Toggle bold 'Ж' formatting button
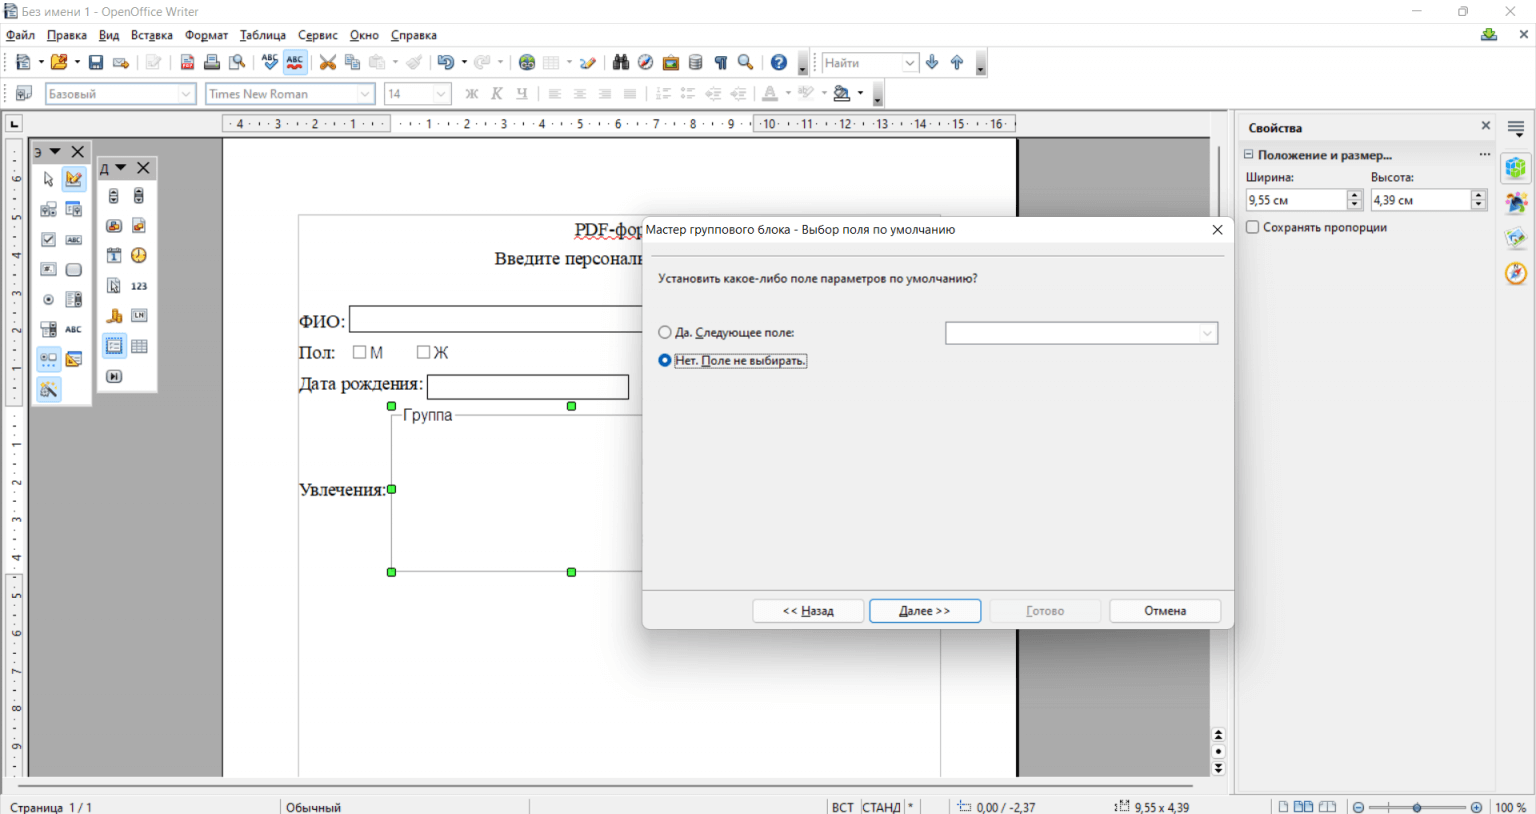 pos(472,93)
